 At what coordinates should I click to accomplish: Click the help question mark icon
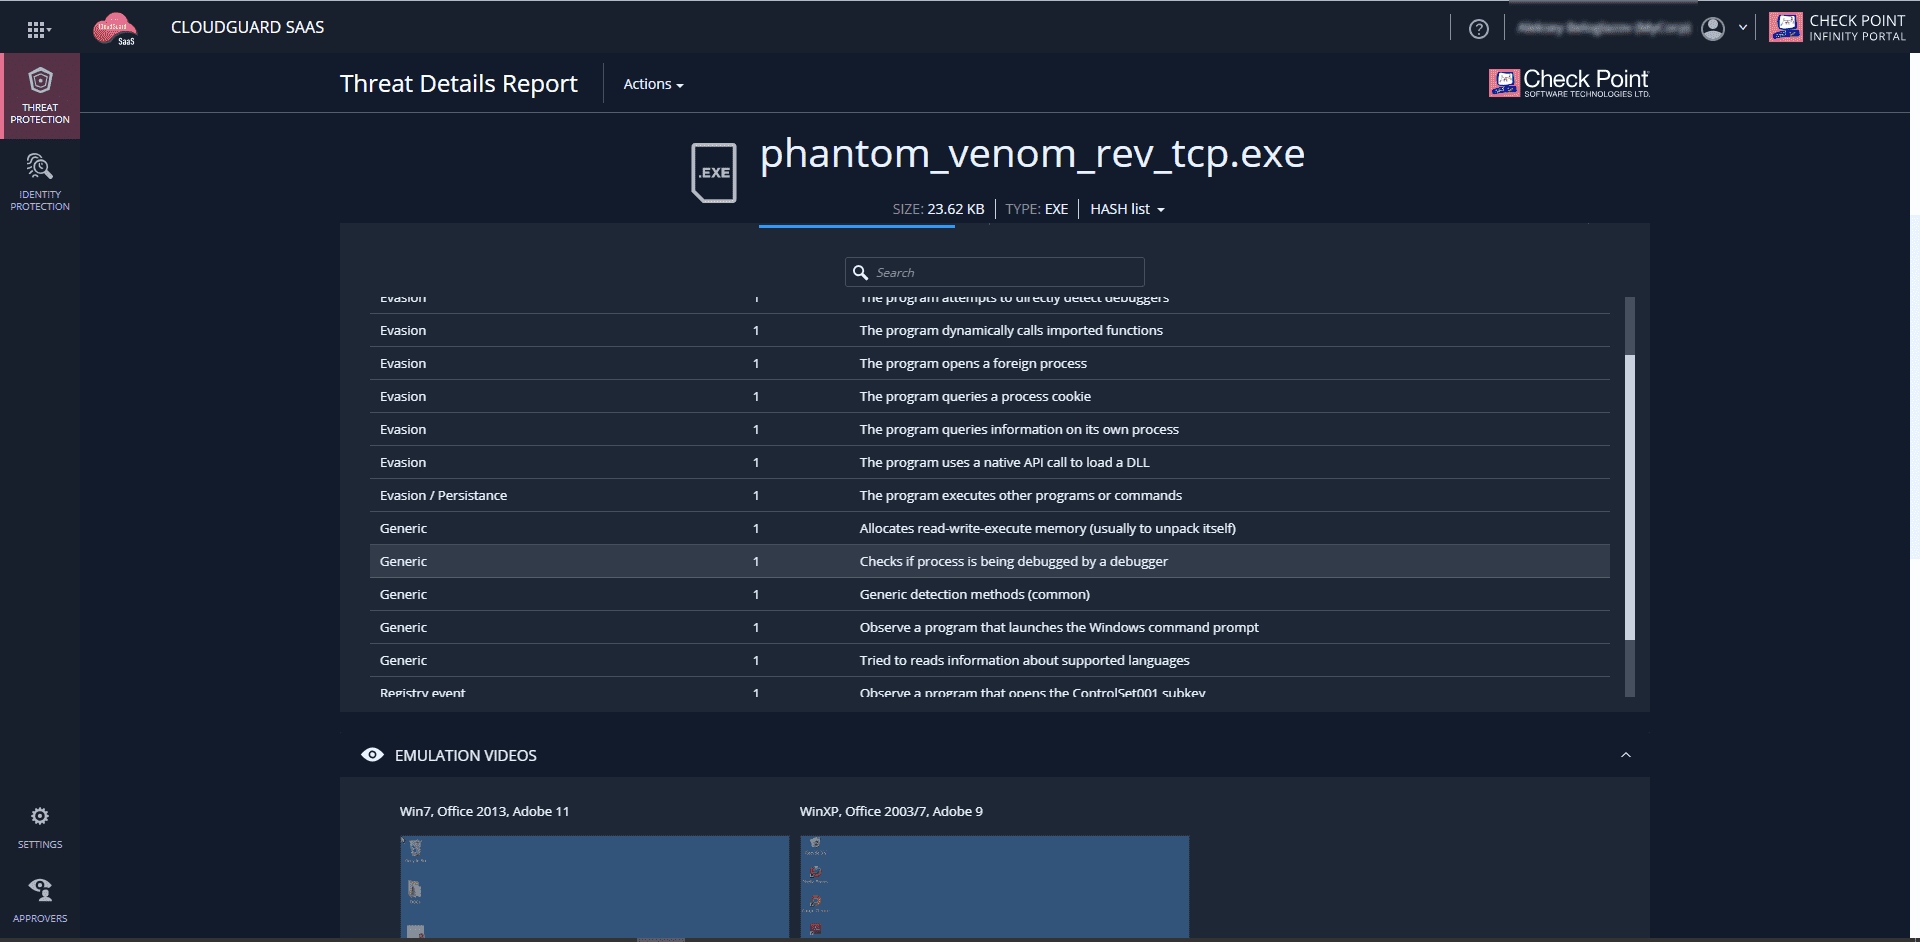pyautogui.click(x=1479, y=29)
